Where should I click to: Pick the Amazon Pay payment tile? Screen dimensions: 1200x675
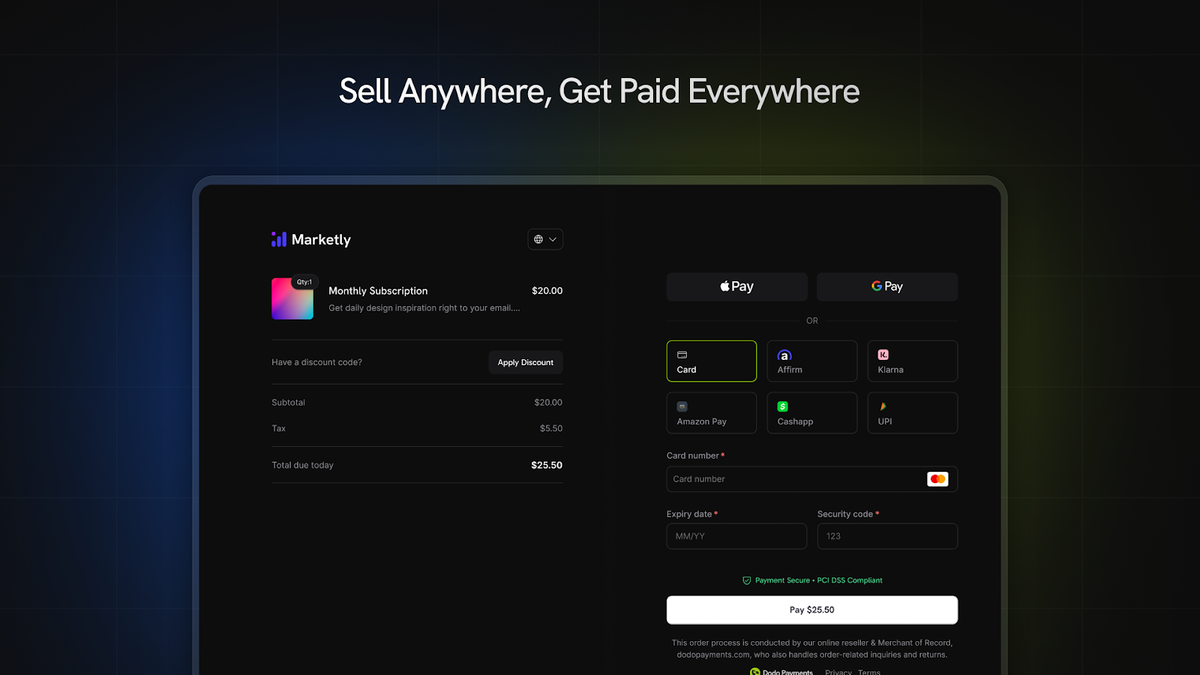(711, 413)
